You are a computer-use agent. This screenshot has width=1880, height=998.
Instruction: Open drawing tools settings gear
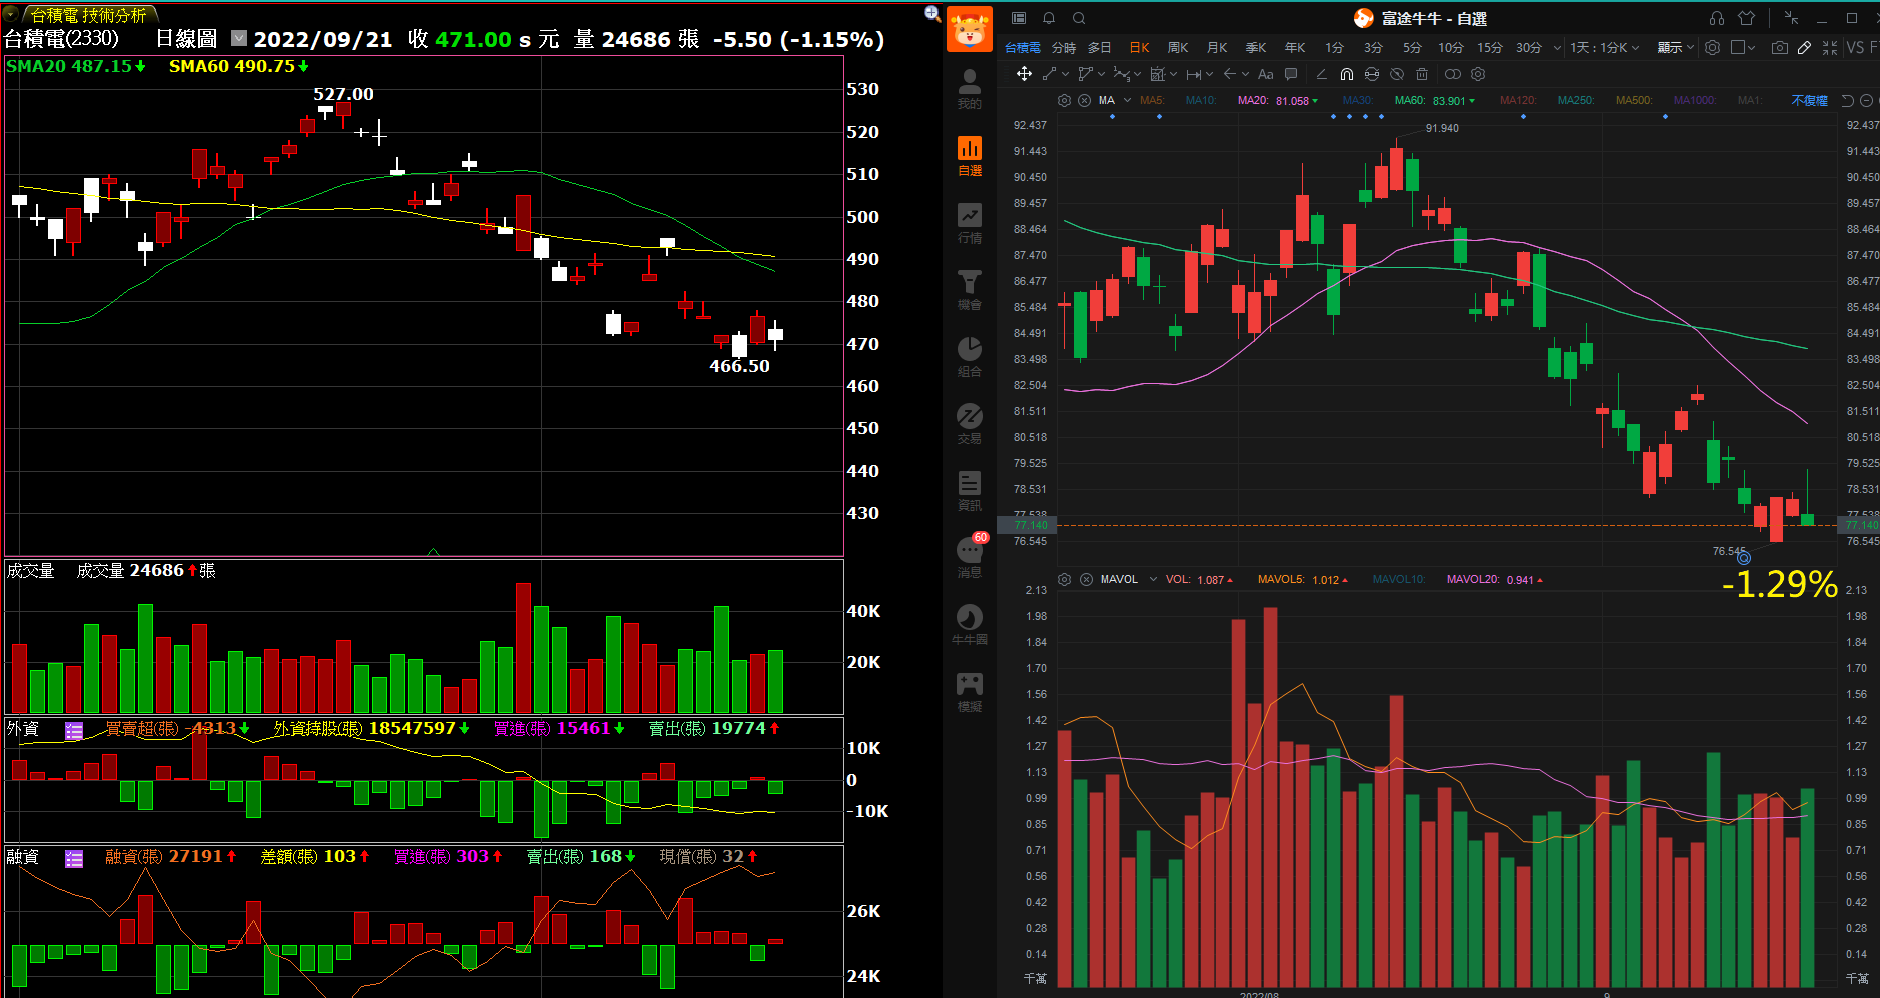click(x=1478, y=74)
